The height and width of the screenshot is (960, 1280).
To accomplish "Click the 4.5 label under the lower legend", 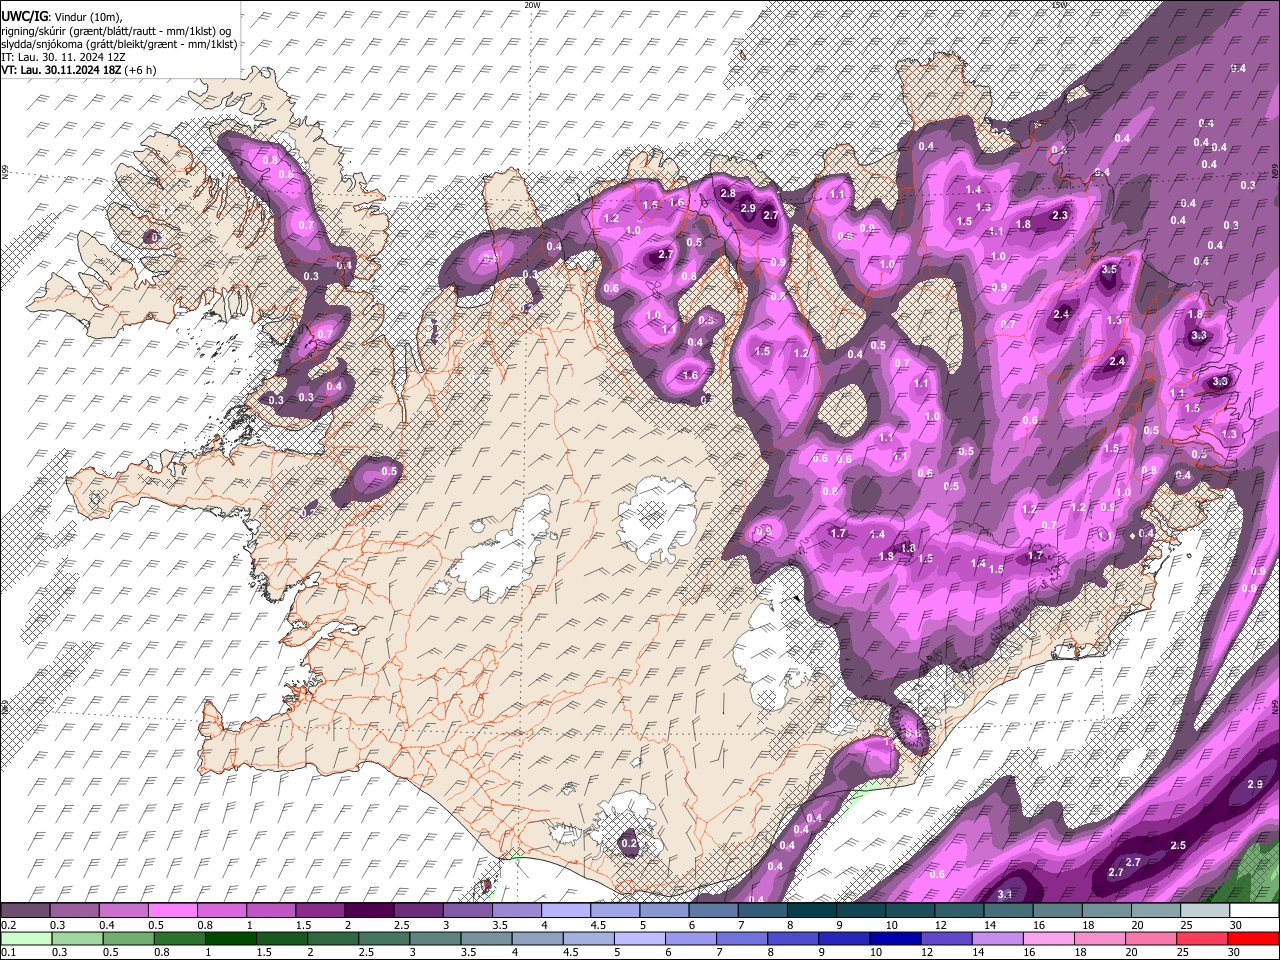I will 570,952.
